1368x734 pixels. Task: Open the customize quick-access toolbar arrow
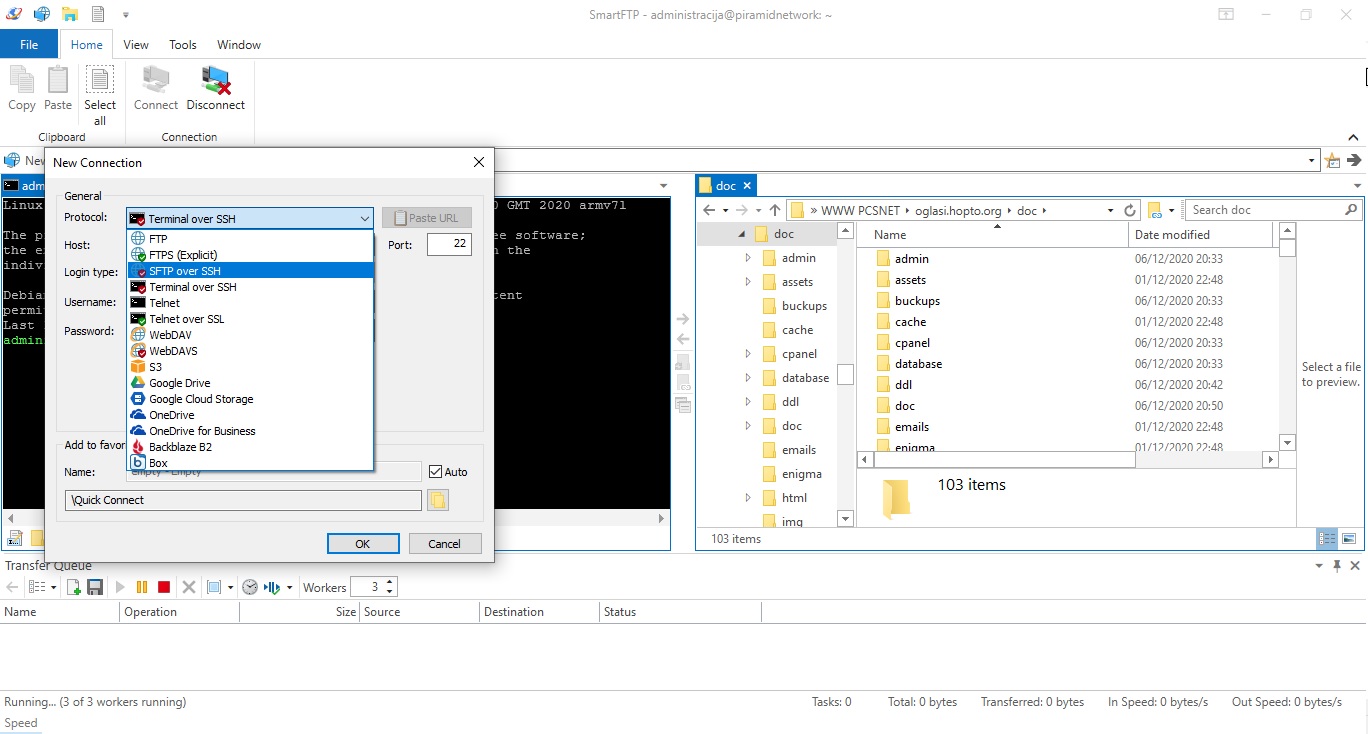[x=126, y=14]
